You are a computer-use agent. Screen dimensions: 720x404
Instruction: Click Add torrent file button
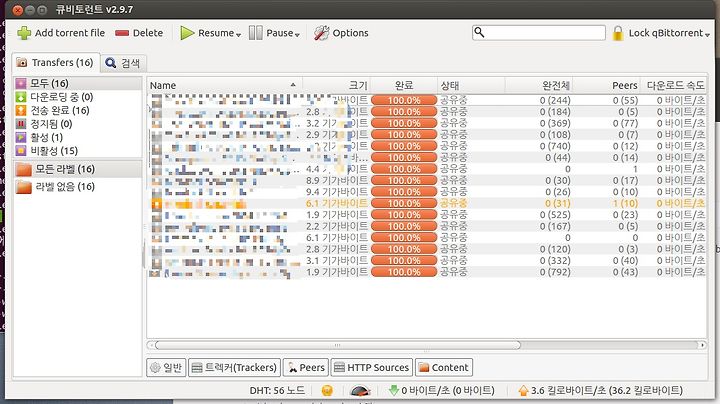pyautogui.click(x=61, y=33)
